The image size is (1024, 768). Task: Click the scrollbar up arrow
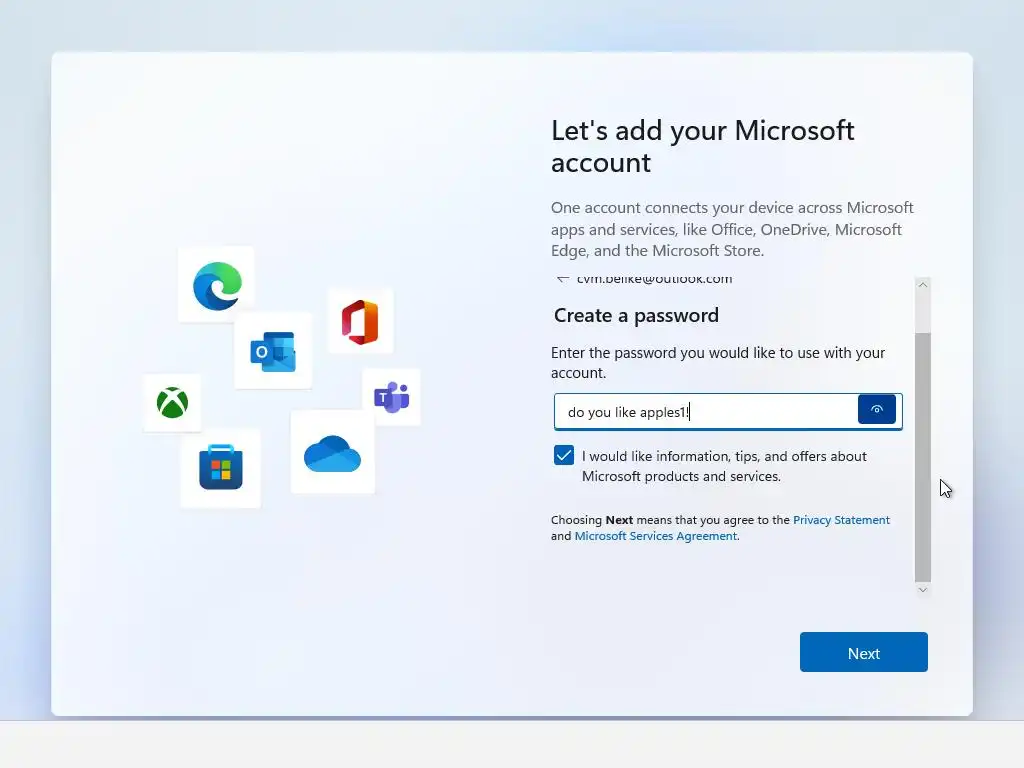[x=923, y=285]
